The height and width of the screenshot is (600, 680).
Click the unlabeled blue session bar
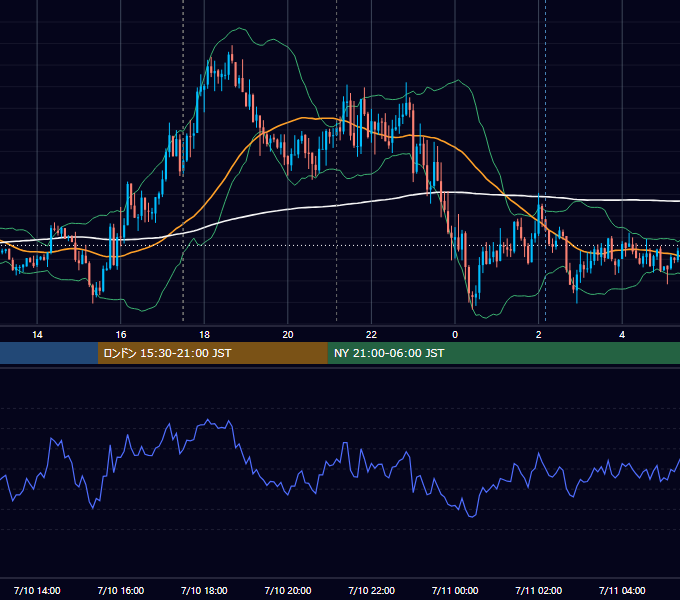49,353
